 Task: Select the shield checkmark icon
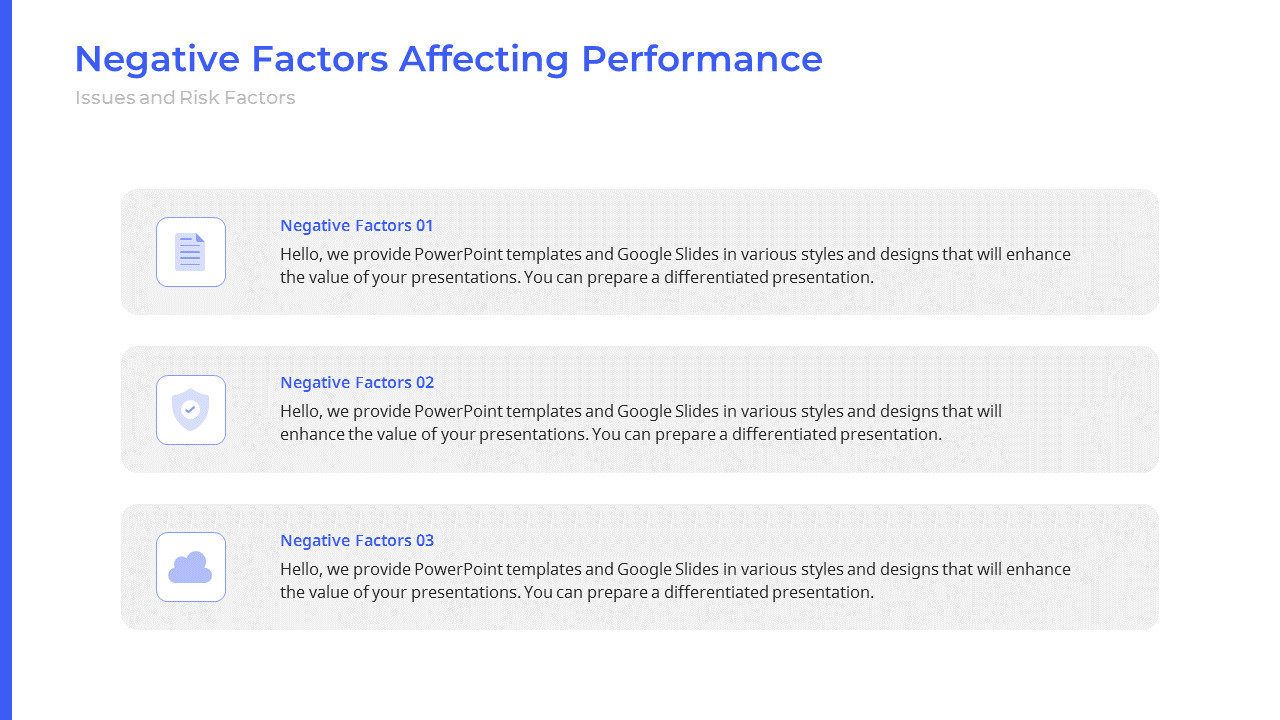tap(190, 410)
